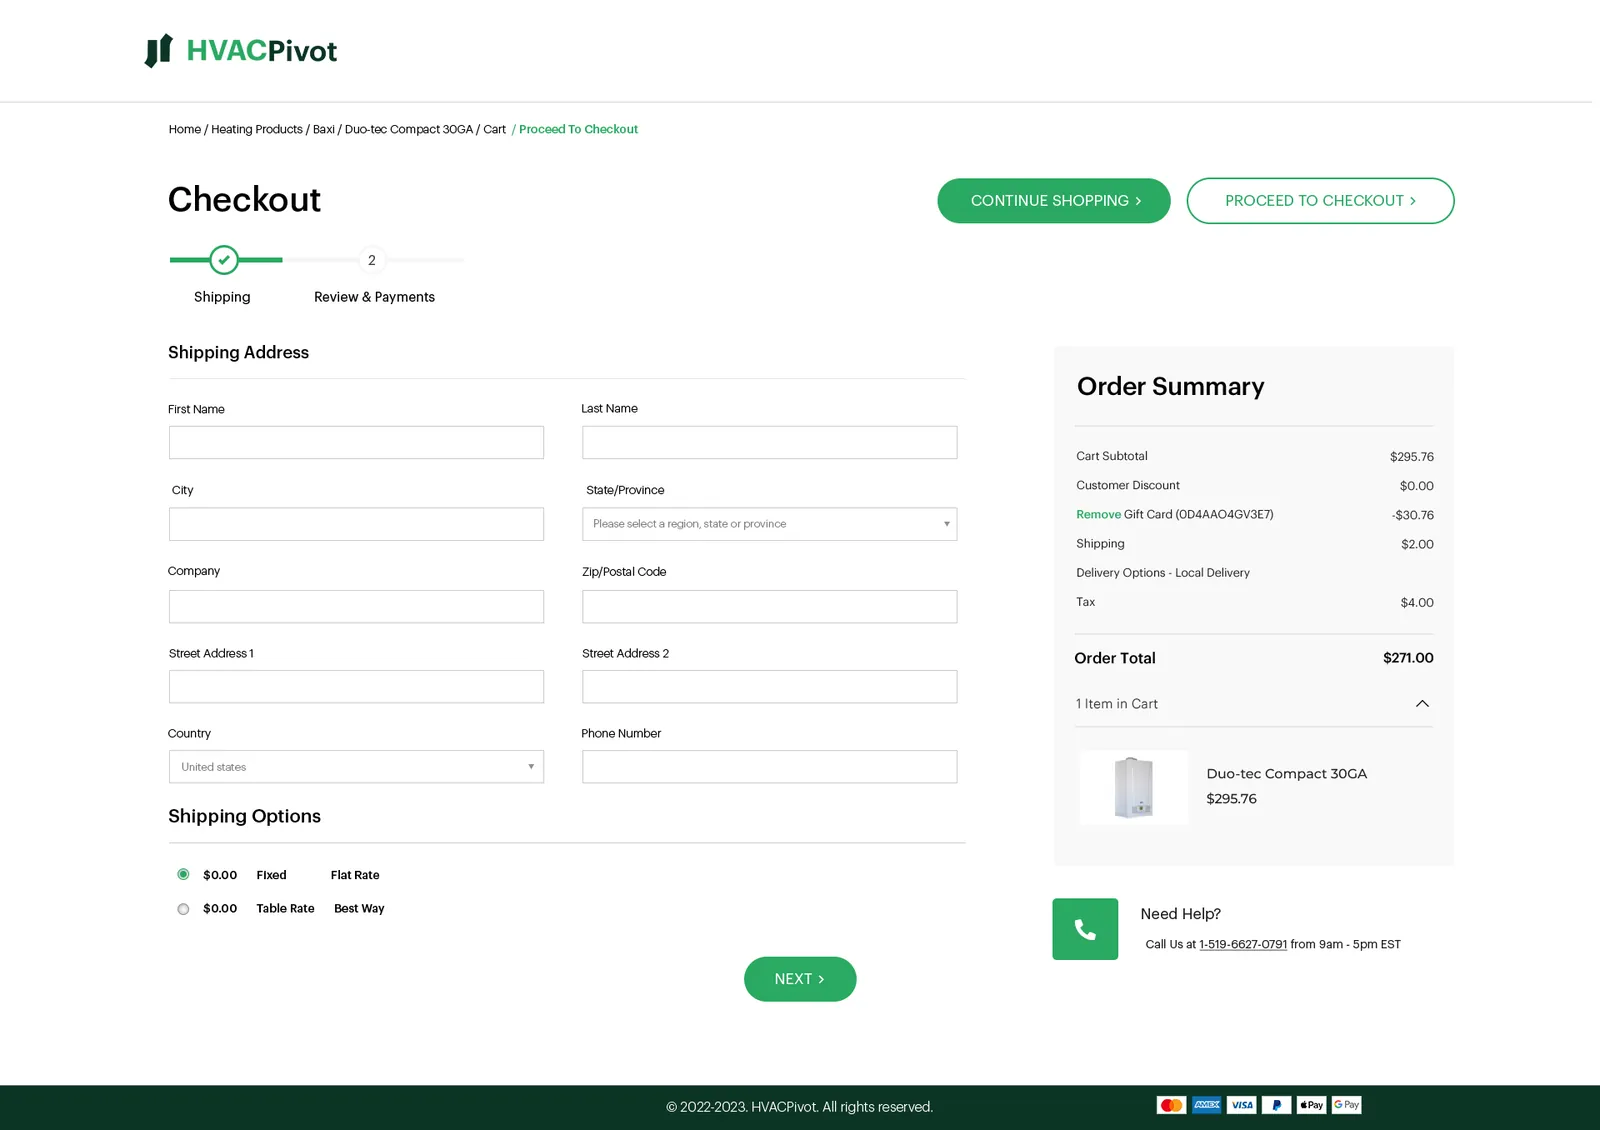Click the Amex payment icon

(1207, 1105)
